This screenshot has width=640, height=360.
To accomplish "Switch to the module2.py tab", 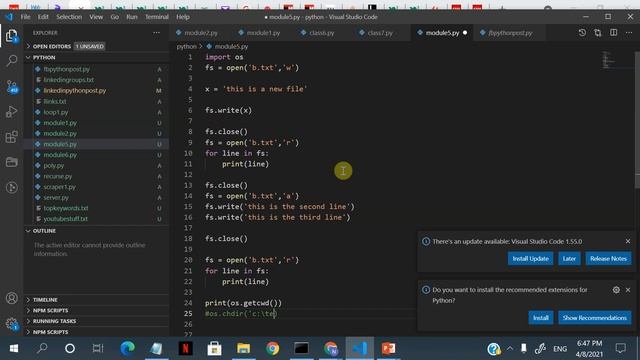I will [x=200, y=33].
